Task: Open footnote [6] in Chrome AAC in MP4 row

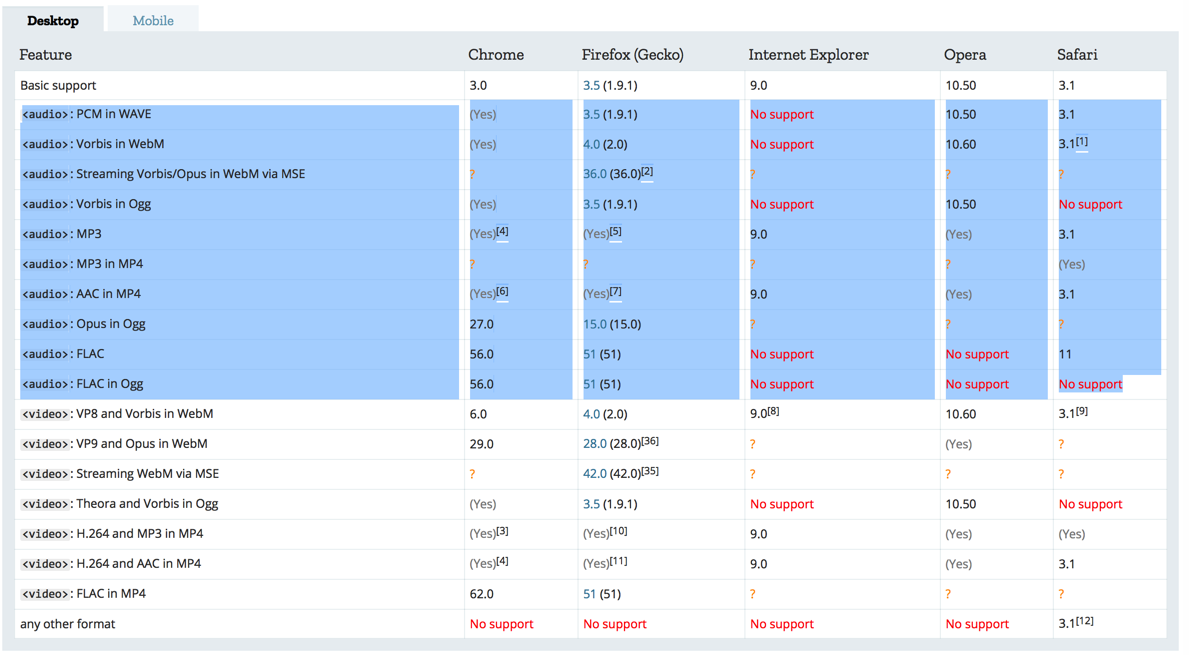Action: 502,291
